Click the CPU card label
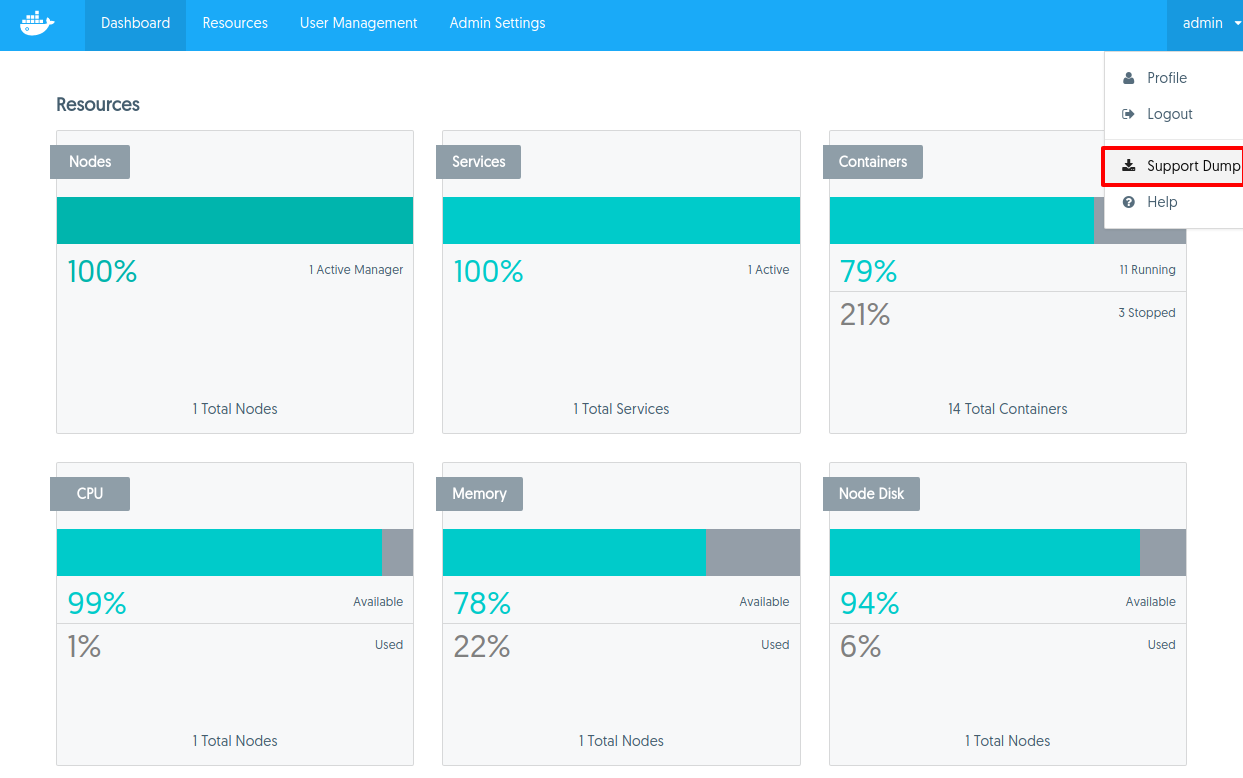The image size is (1243, 778). tap(90, 494)
